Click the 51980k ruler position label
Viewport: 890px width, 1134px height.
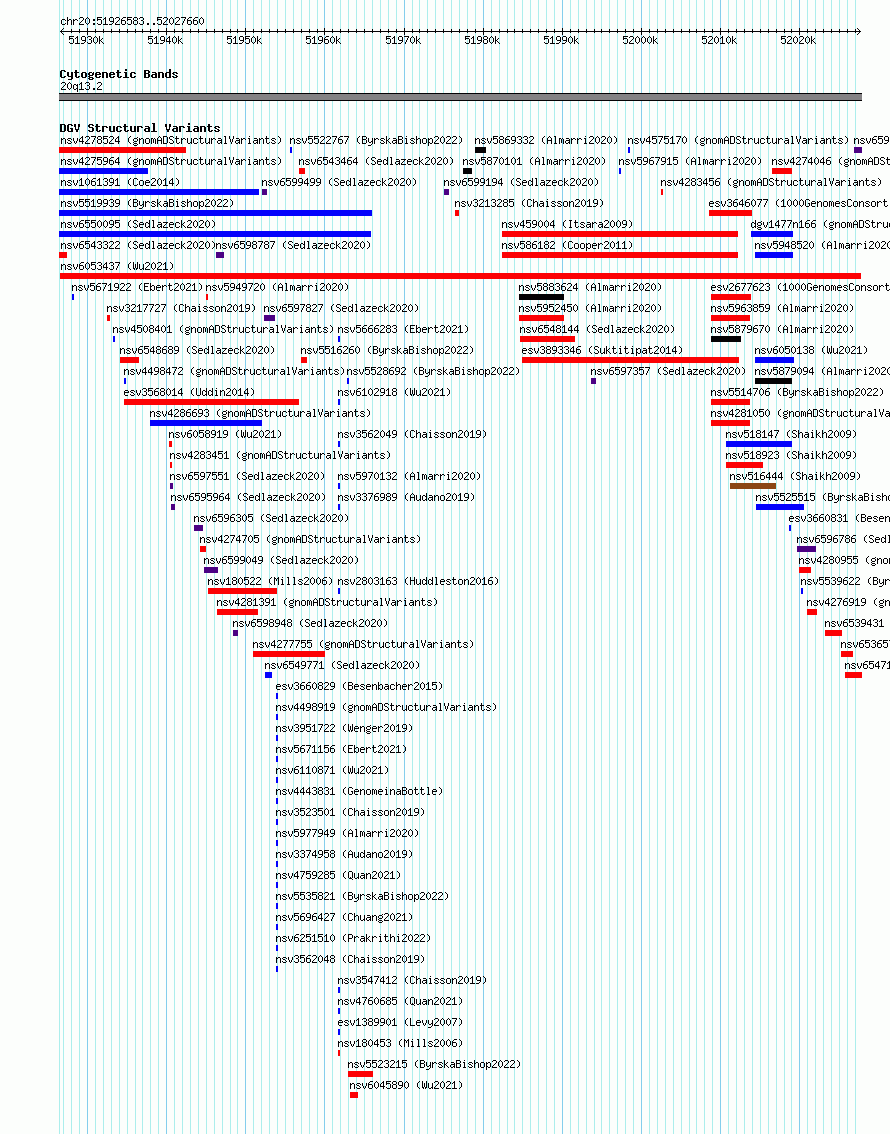(482, 40)
